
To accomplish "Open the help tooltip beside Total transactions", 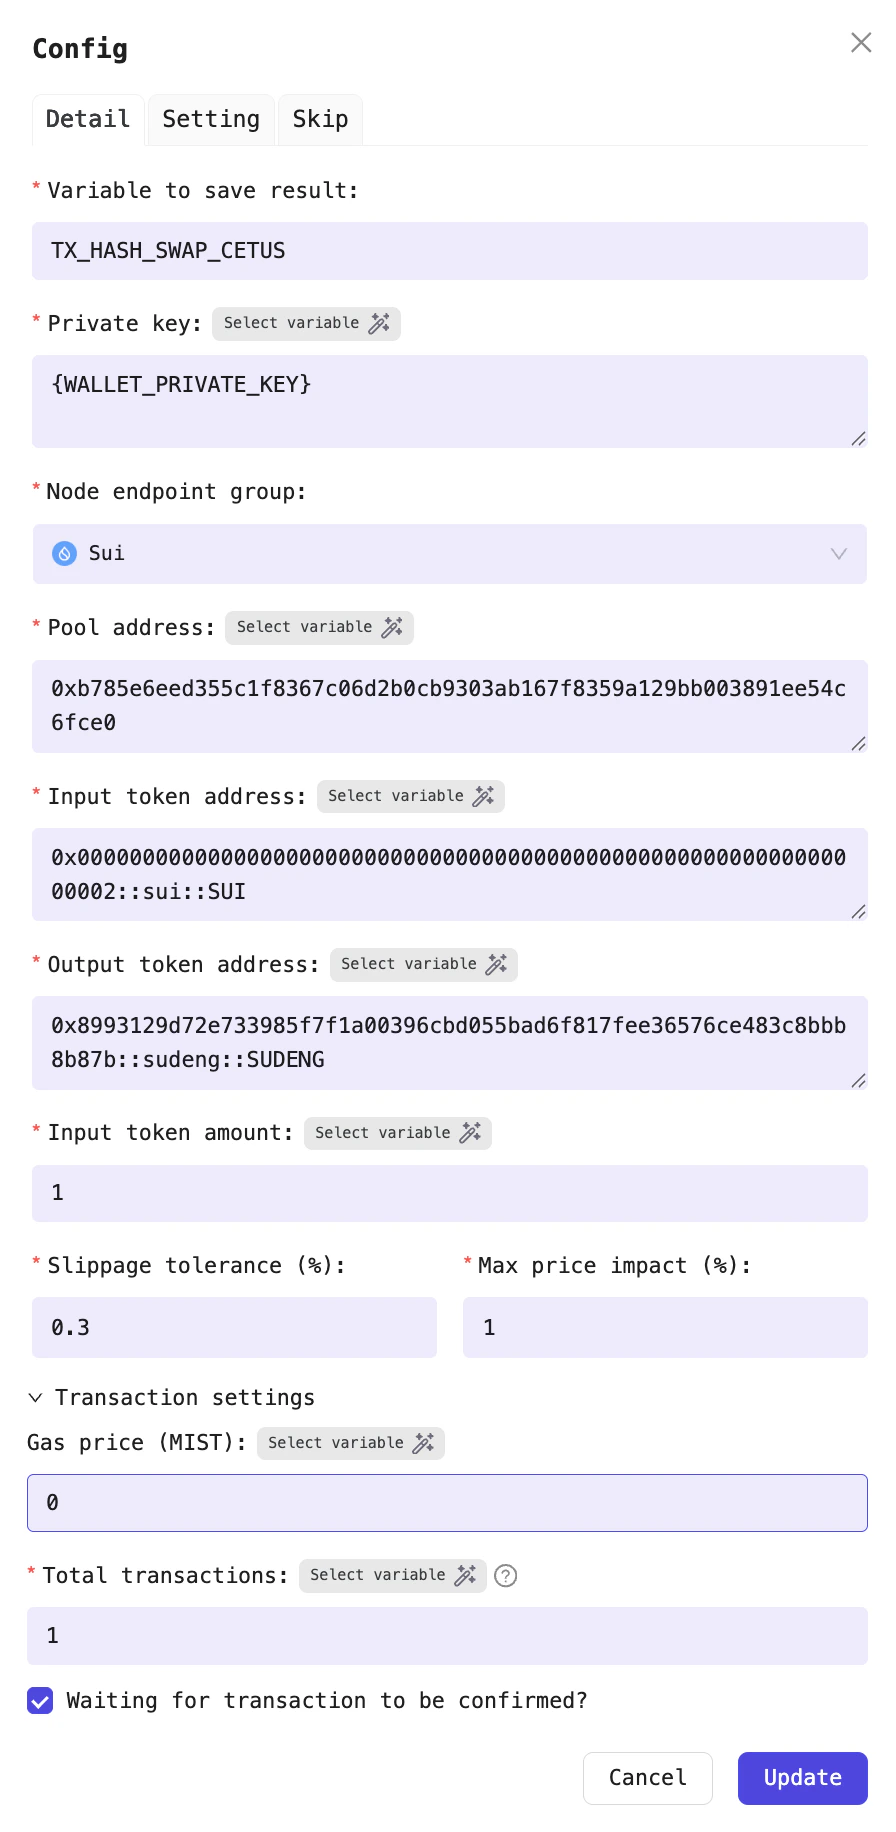I will [x=506, y=1575].
